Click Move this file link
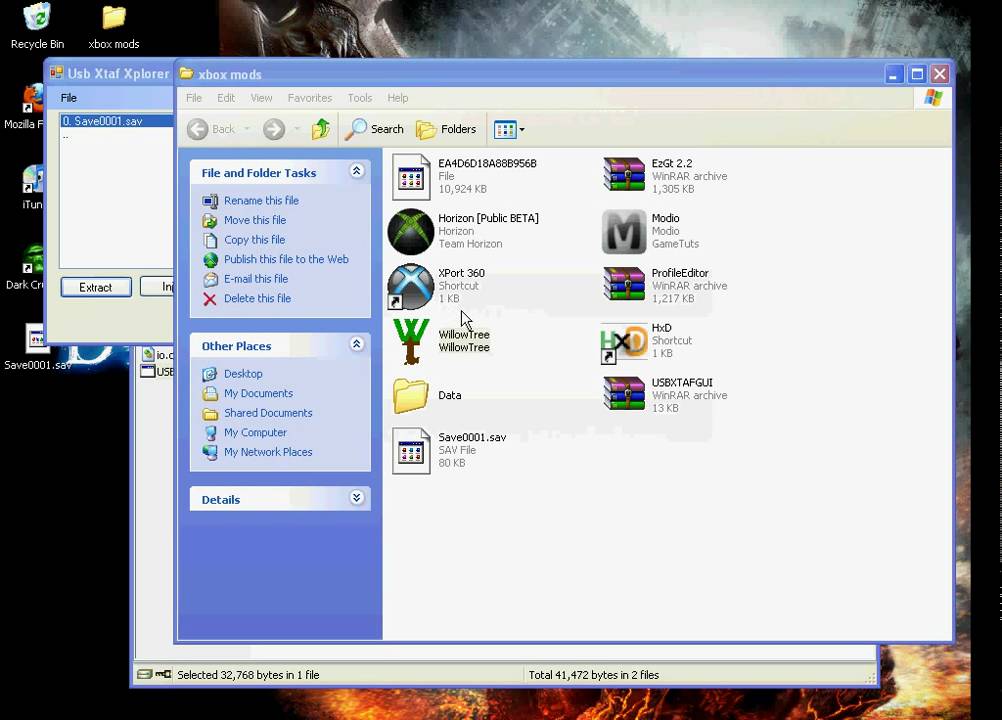The image size is (1002, 720). [254, 220]
